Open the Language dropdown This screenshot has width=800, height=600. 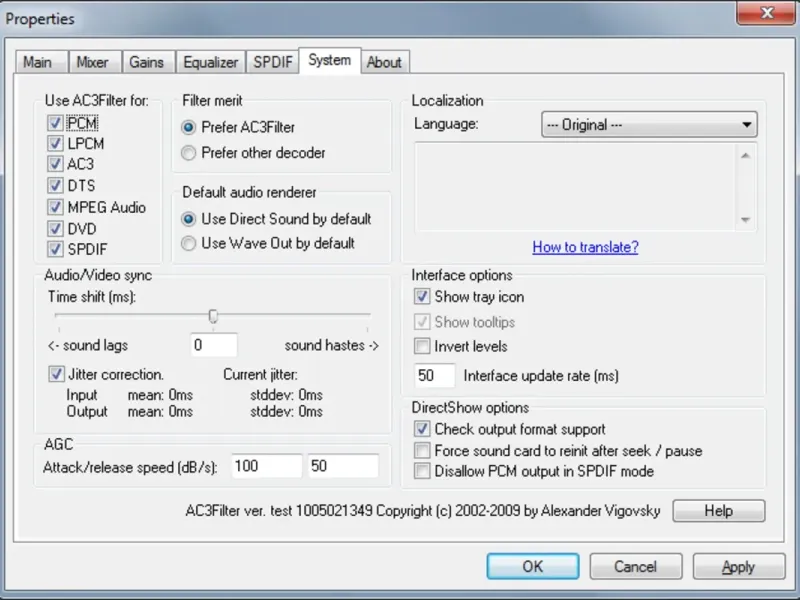649,124
